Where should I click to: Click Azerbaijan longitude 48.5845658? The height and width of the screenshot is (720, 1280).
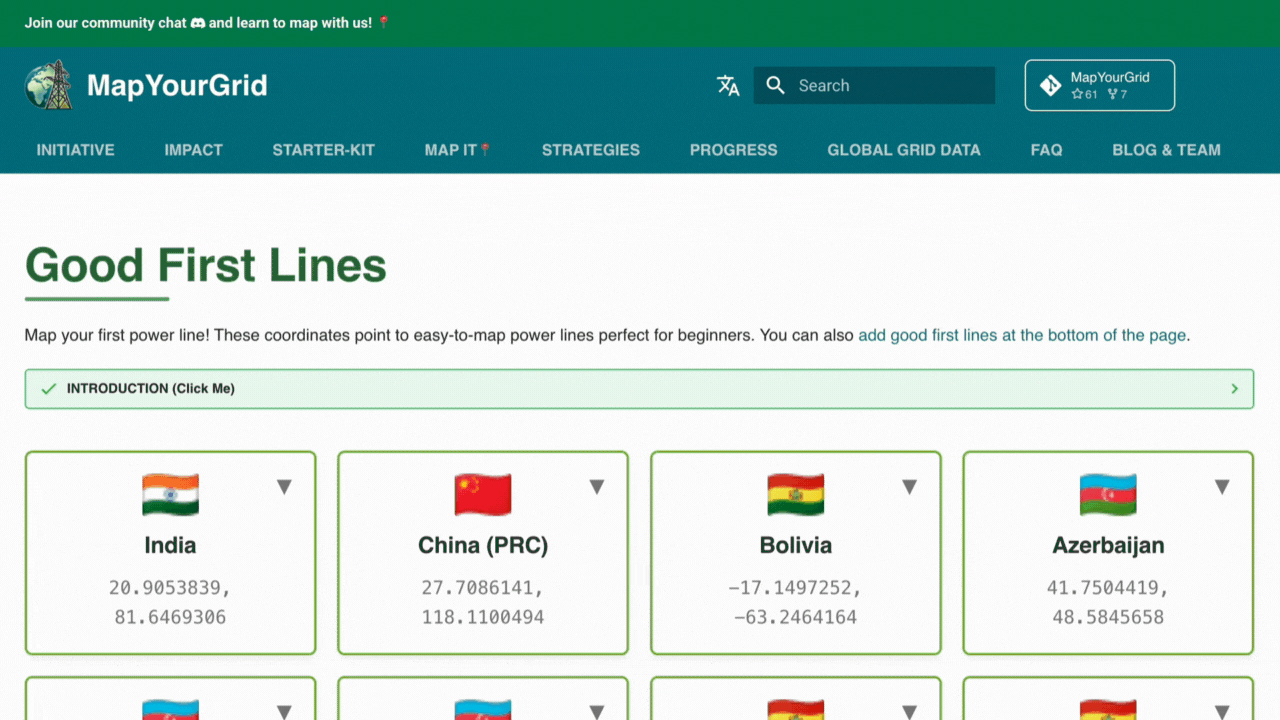tap(1108, 617)
